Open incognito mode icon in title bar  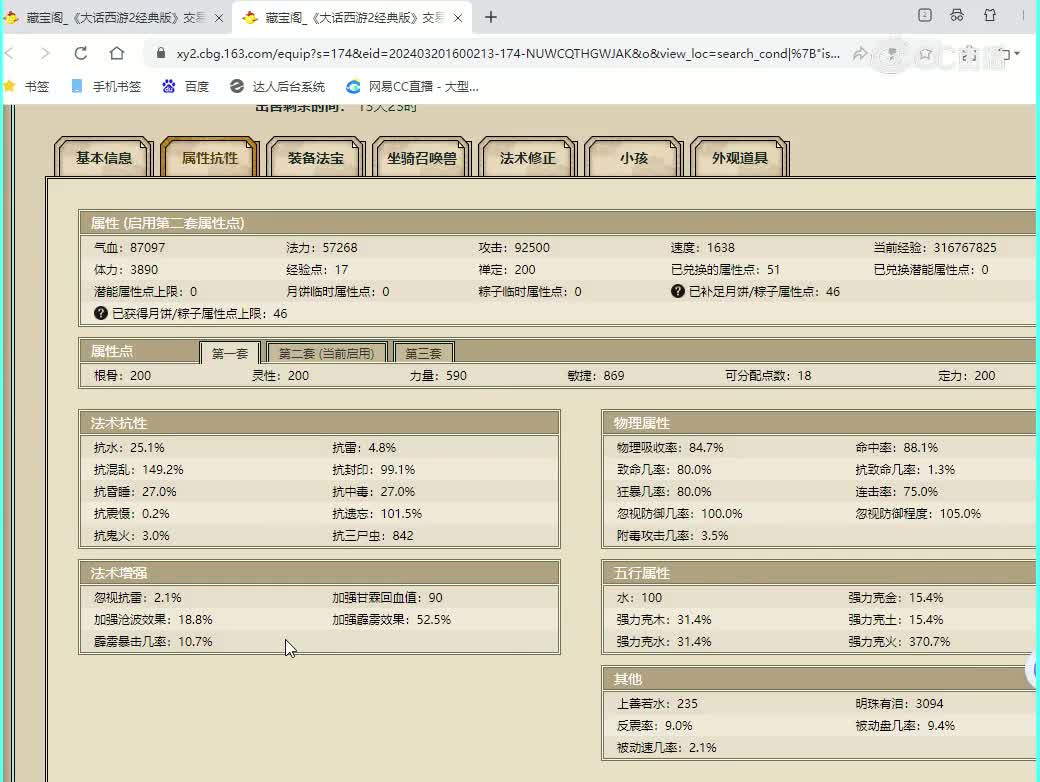956,15
